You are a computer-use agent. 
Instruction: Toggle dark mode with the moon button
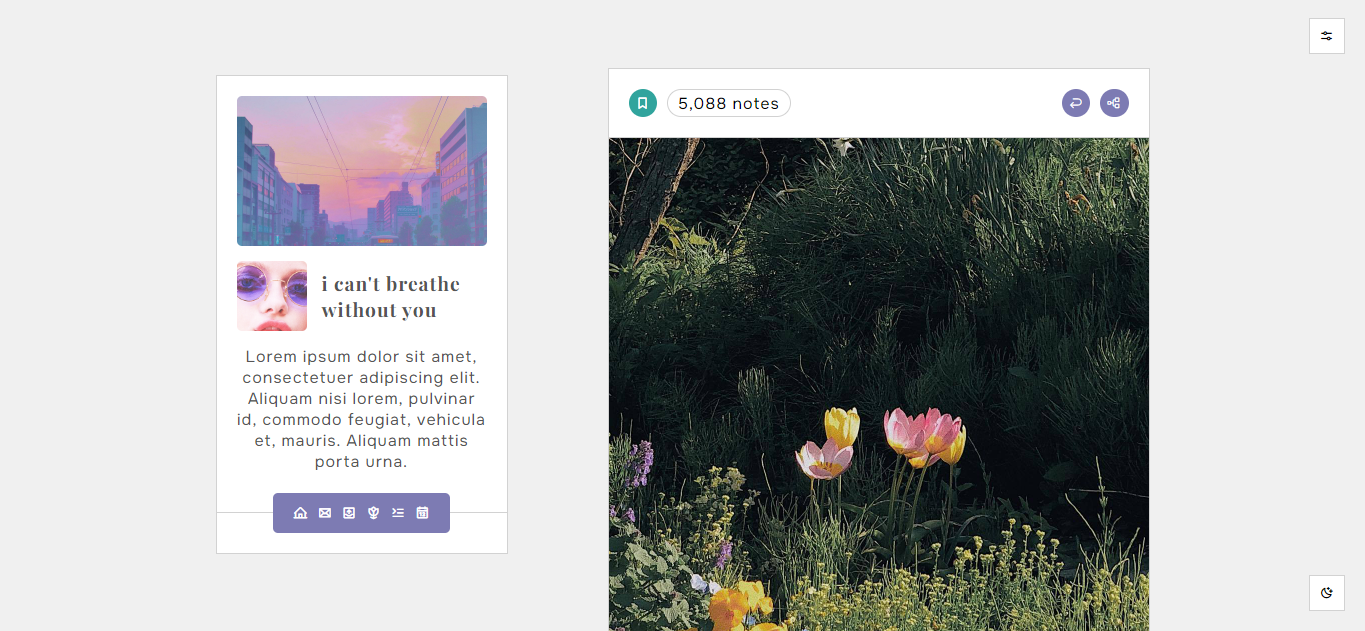click(x=1327, y=593)
